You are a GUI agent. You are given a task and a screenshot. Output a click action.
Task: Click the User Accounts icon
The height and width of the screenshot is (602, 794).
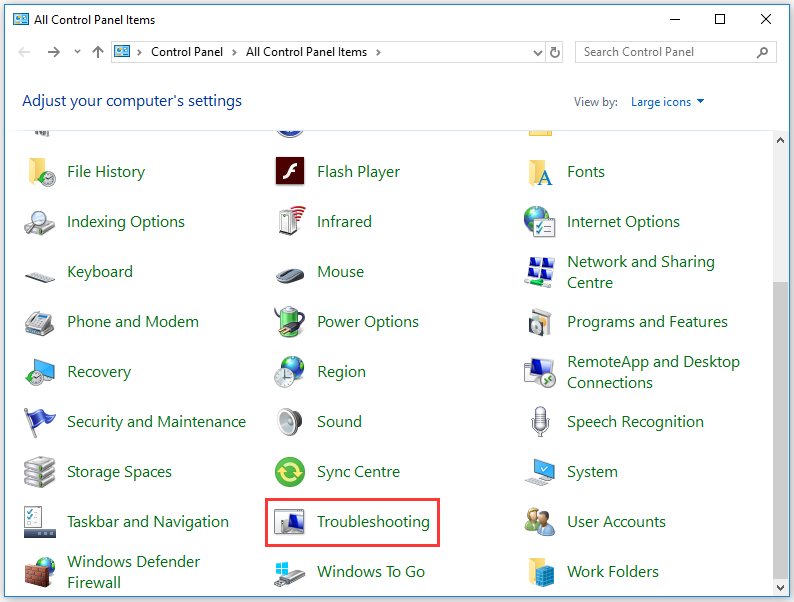539,522
